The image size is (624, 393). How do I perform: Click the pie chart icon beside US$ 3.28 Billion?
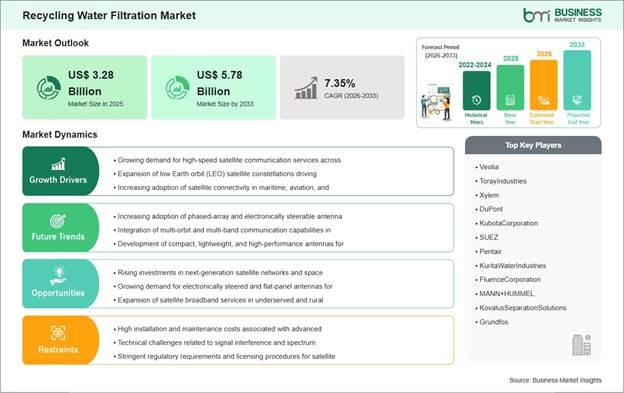49,88
